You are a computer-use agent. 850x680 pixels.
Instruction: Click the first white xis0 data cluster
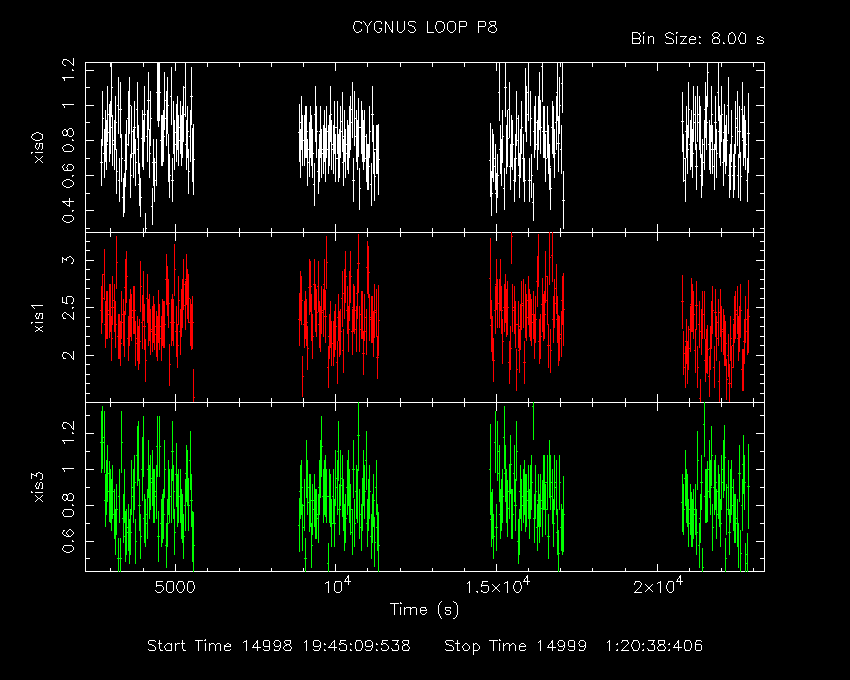pos(147,146)
